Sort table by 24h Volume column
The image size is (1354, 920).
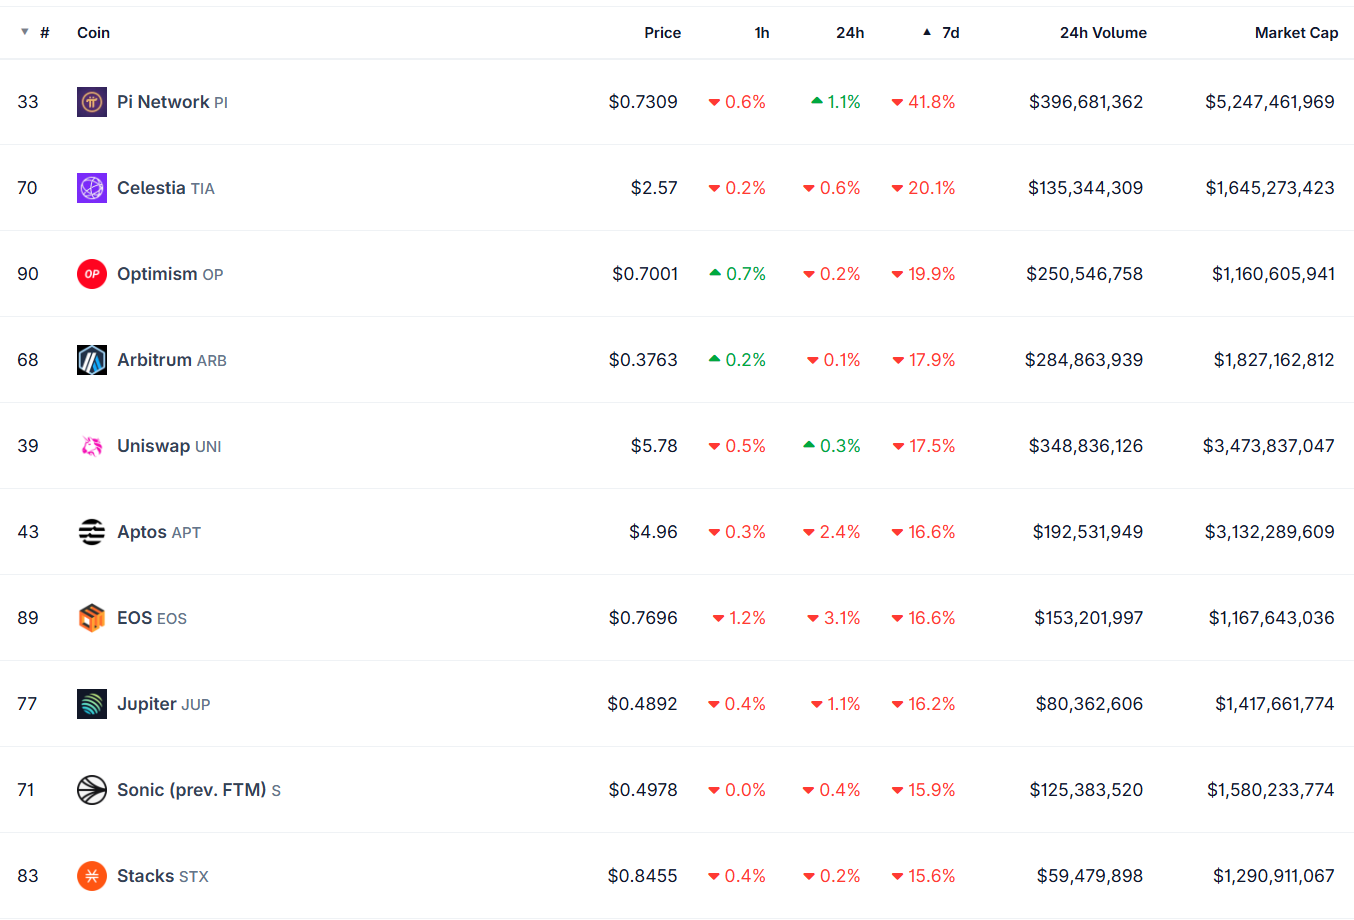tap(1103, 33)
